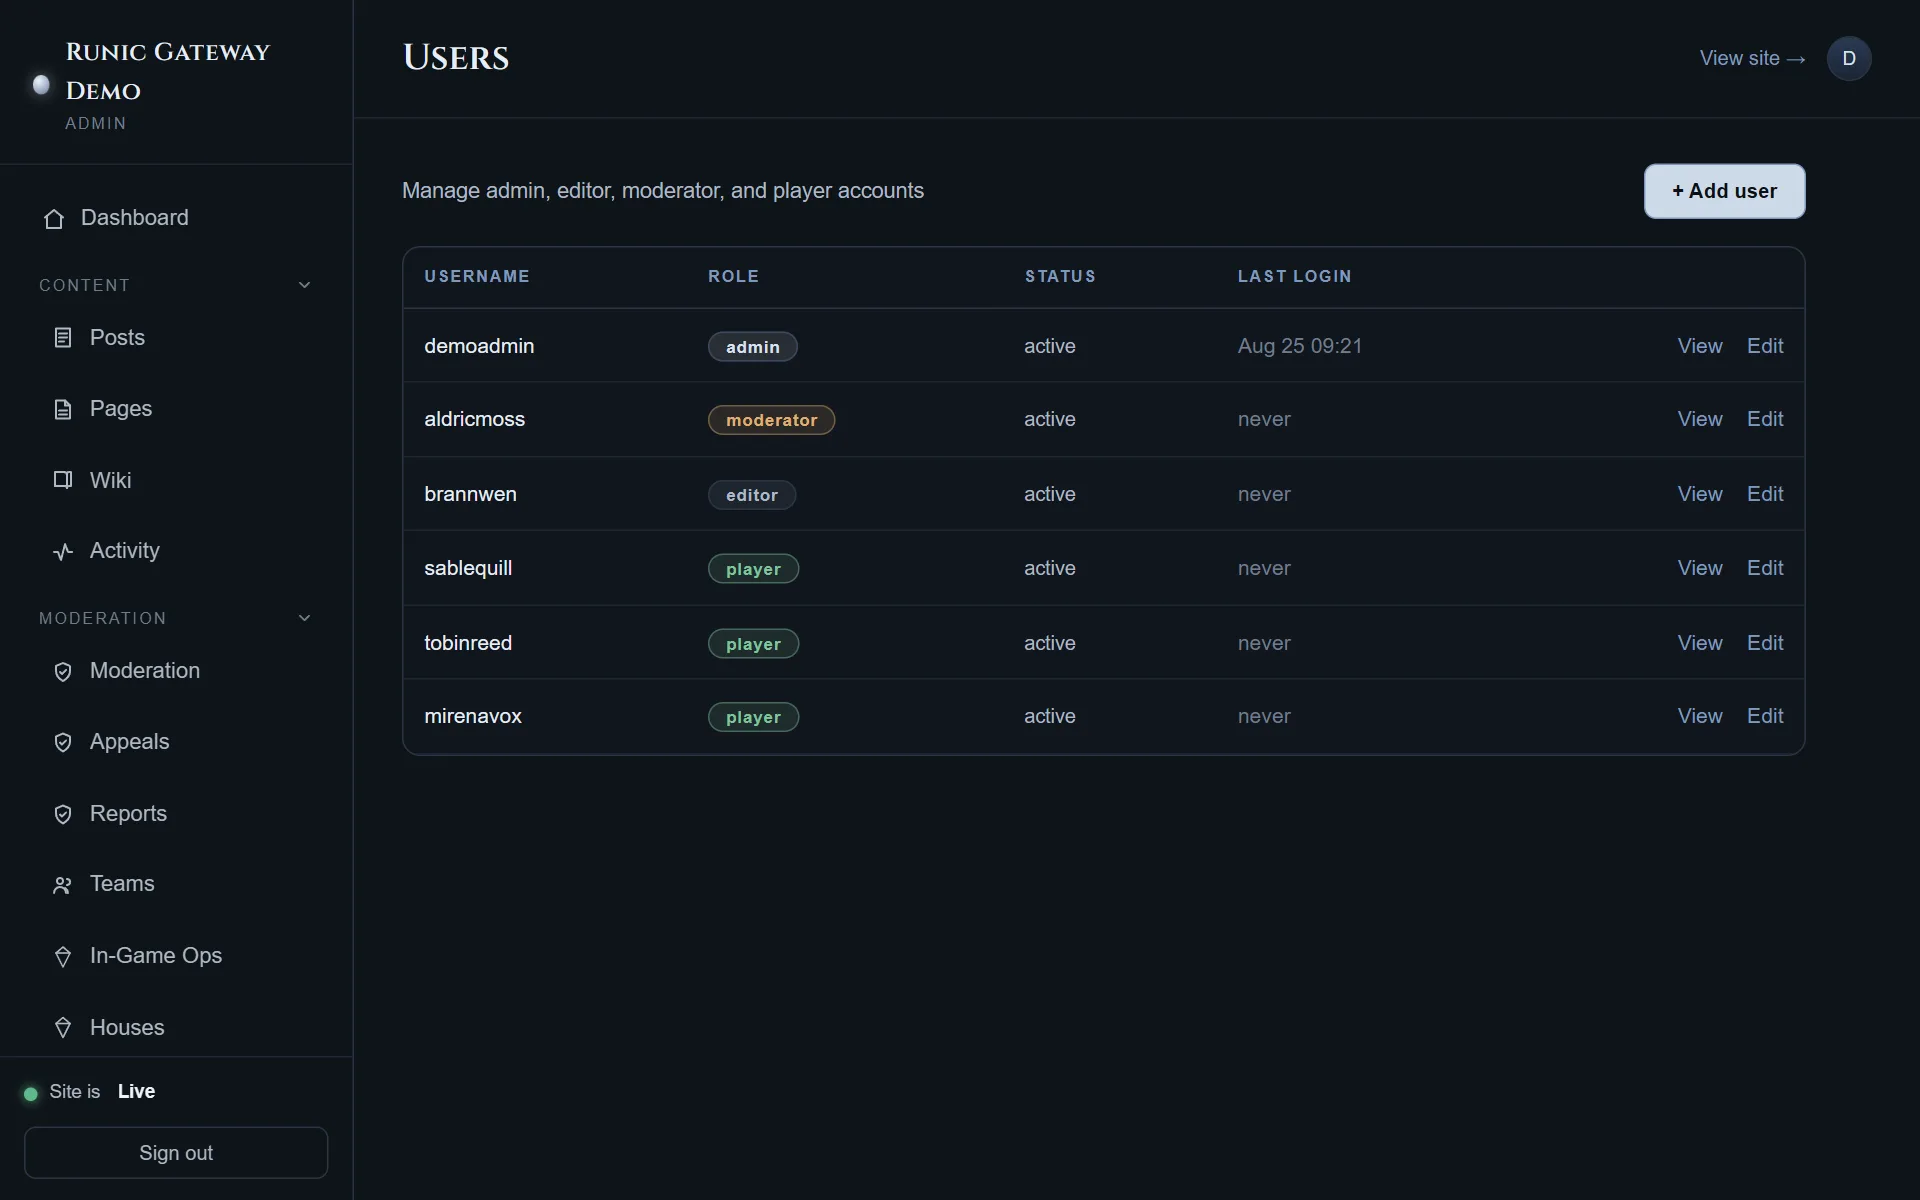Edit brannwen user
The width and height of the screenshot is (1920, 1200).
coord(1765,494)
